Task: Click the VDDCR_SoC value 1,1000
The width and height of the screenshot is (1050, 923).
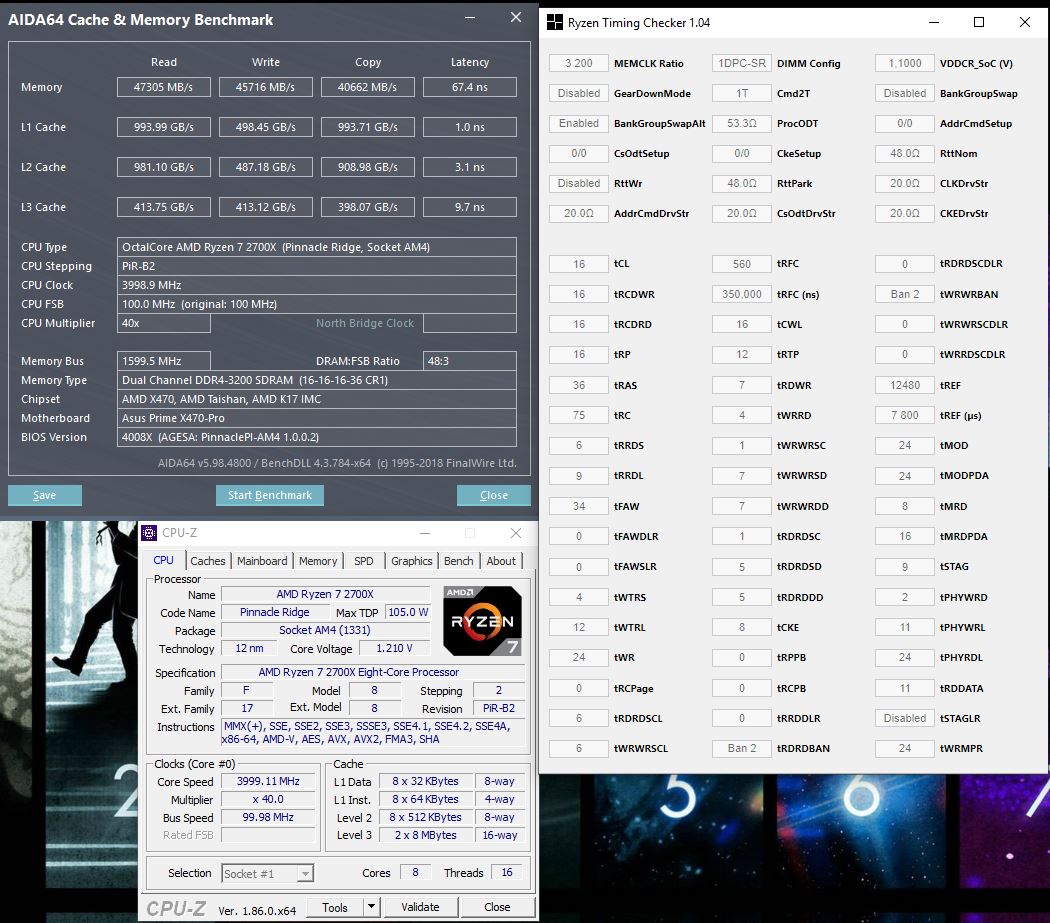Action: 905,63
